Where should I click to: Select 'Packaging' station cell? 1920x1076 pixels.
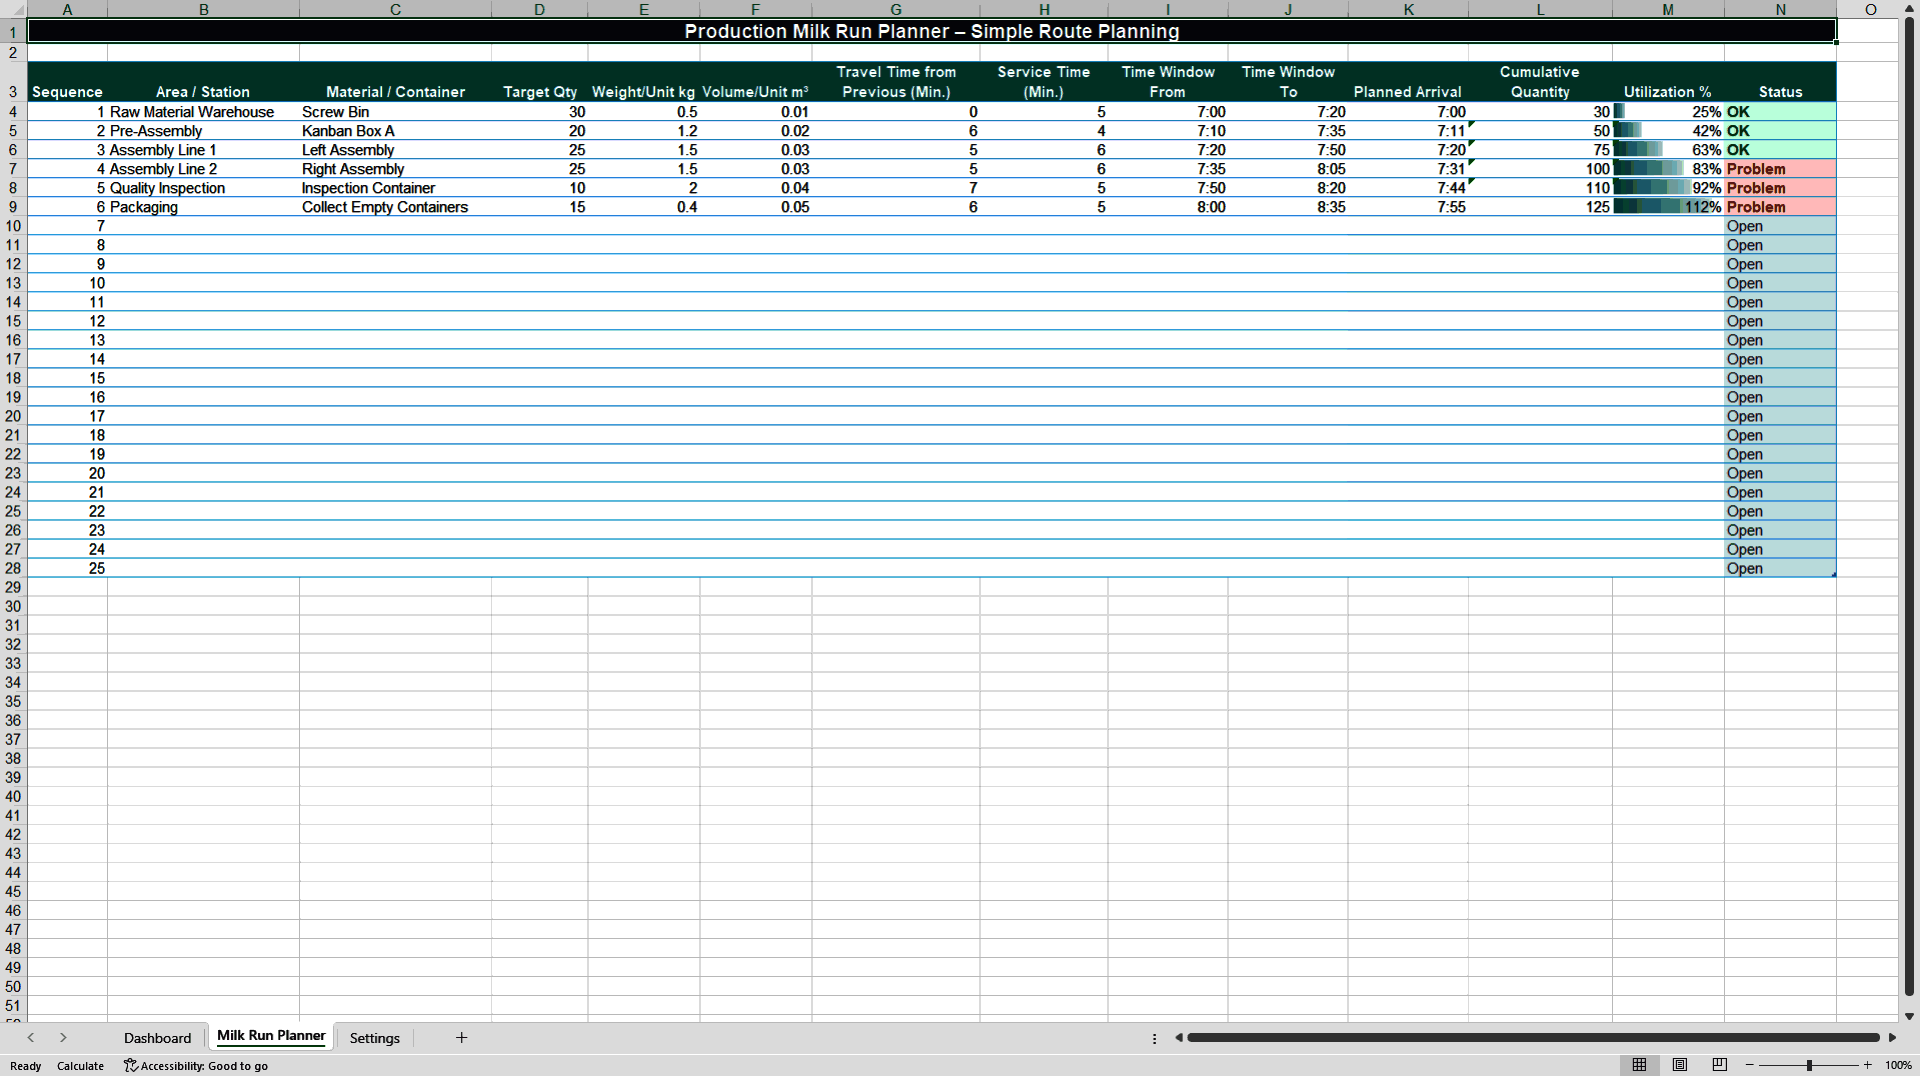pyautogui.click(x=203, y=207)
